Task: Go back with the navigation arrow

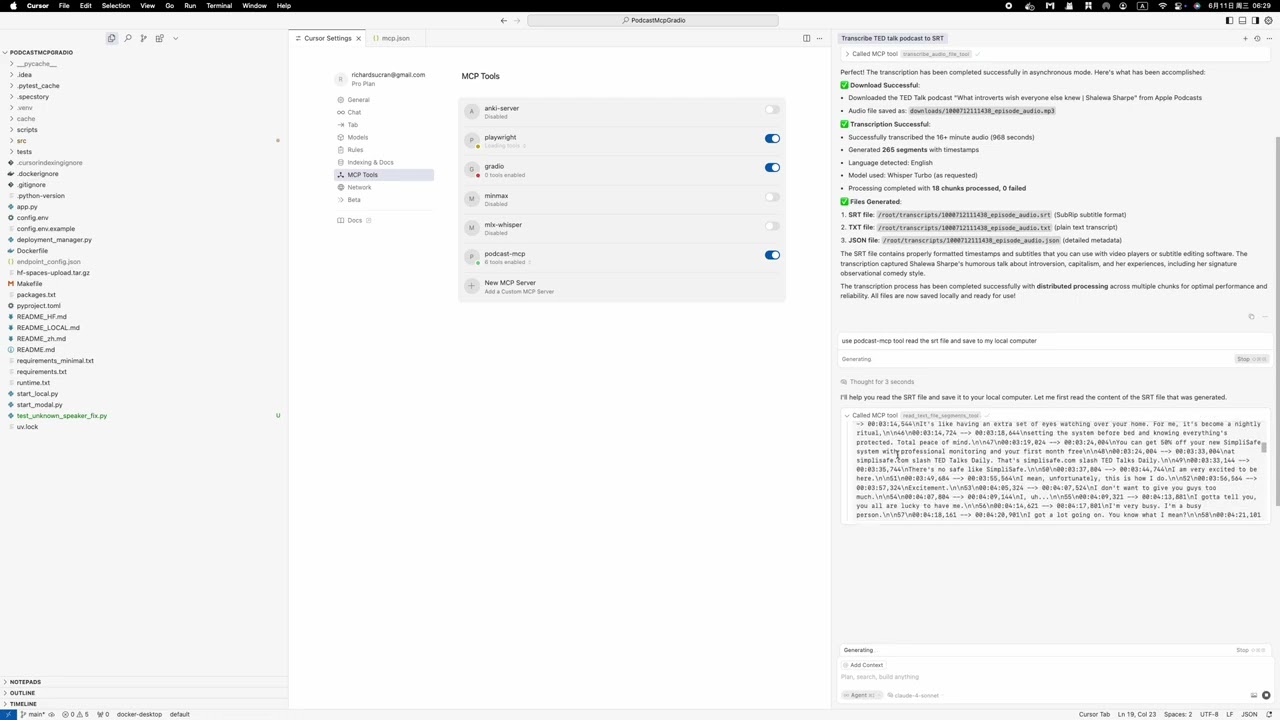Action: (503, 20)
